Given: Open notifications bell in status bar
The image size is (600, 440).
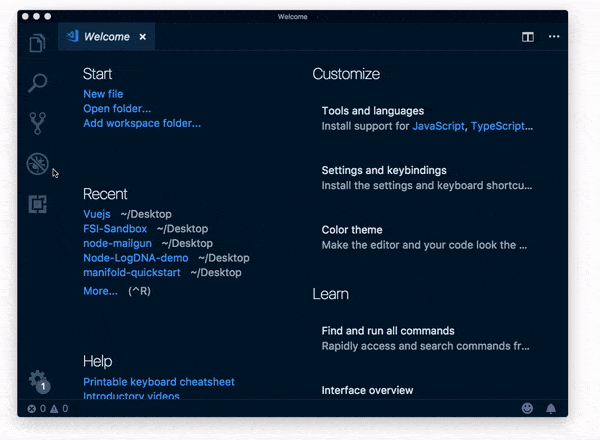Looking at the screenshot, I should 551,409.
